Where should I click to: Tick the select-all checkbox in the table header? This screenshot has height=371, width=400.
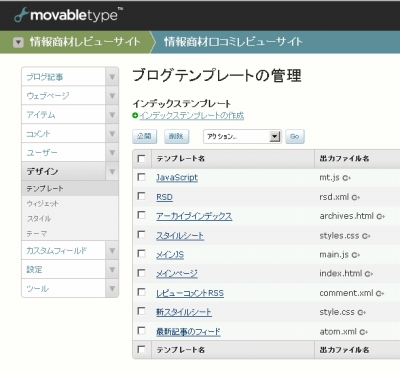pos(141,159)
